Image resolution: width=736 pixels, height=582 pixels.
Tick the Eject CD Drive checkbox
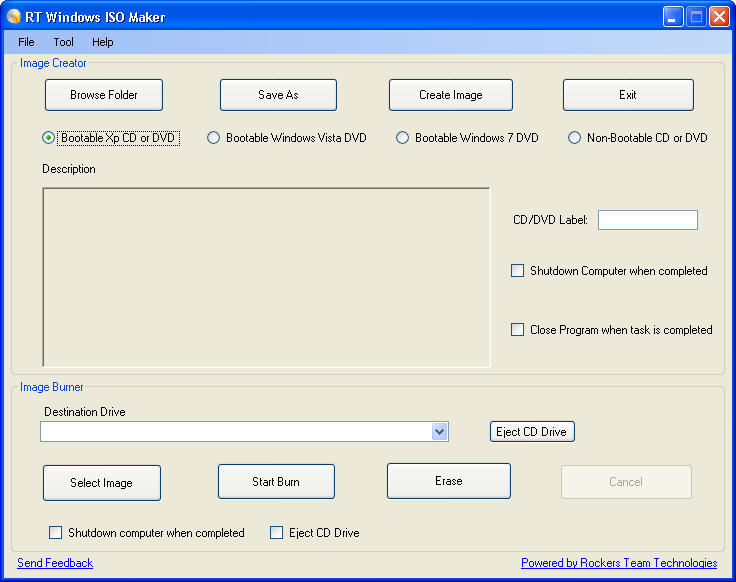[277, 533]
